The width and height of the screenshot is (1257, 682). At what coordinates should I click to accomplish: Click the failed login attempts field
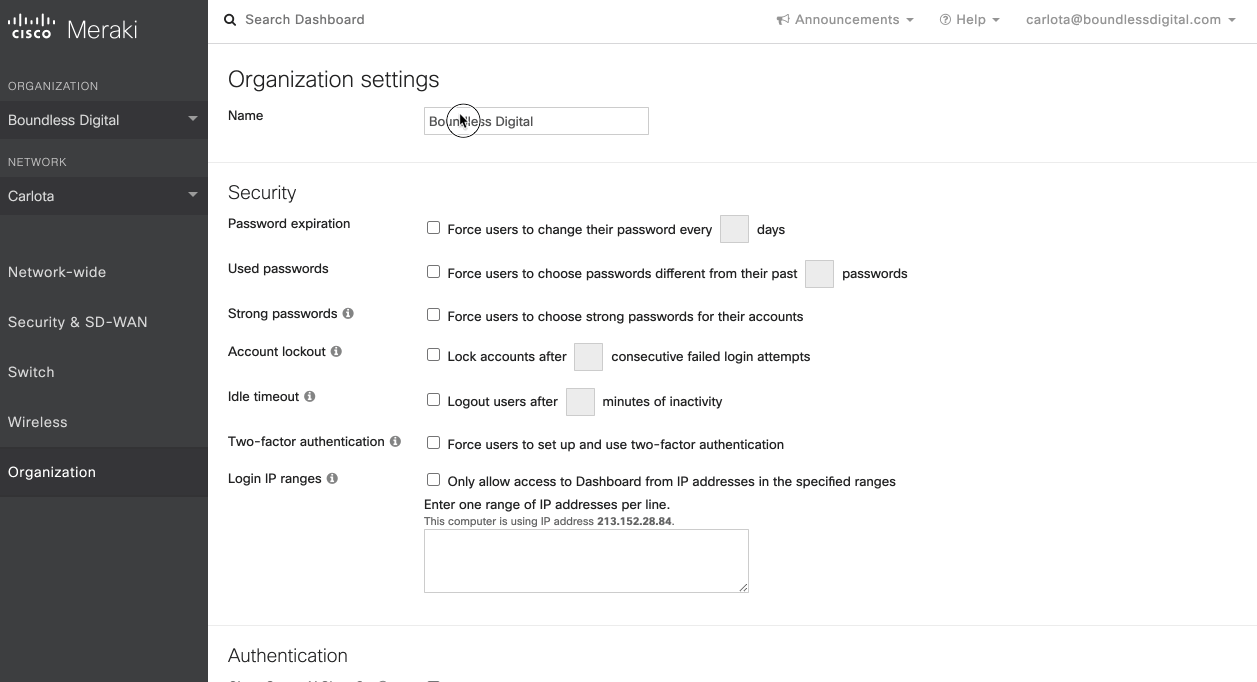coord(588,356)
